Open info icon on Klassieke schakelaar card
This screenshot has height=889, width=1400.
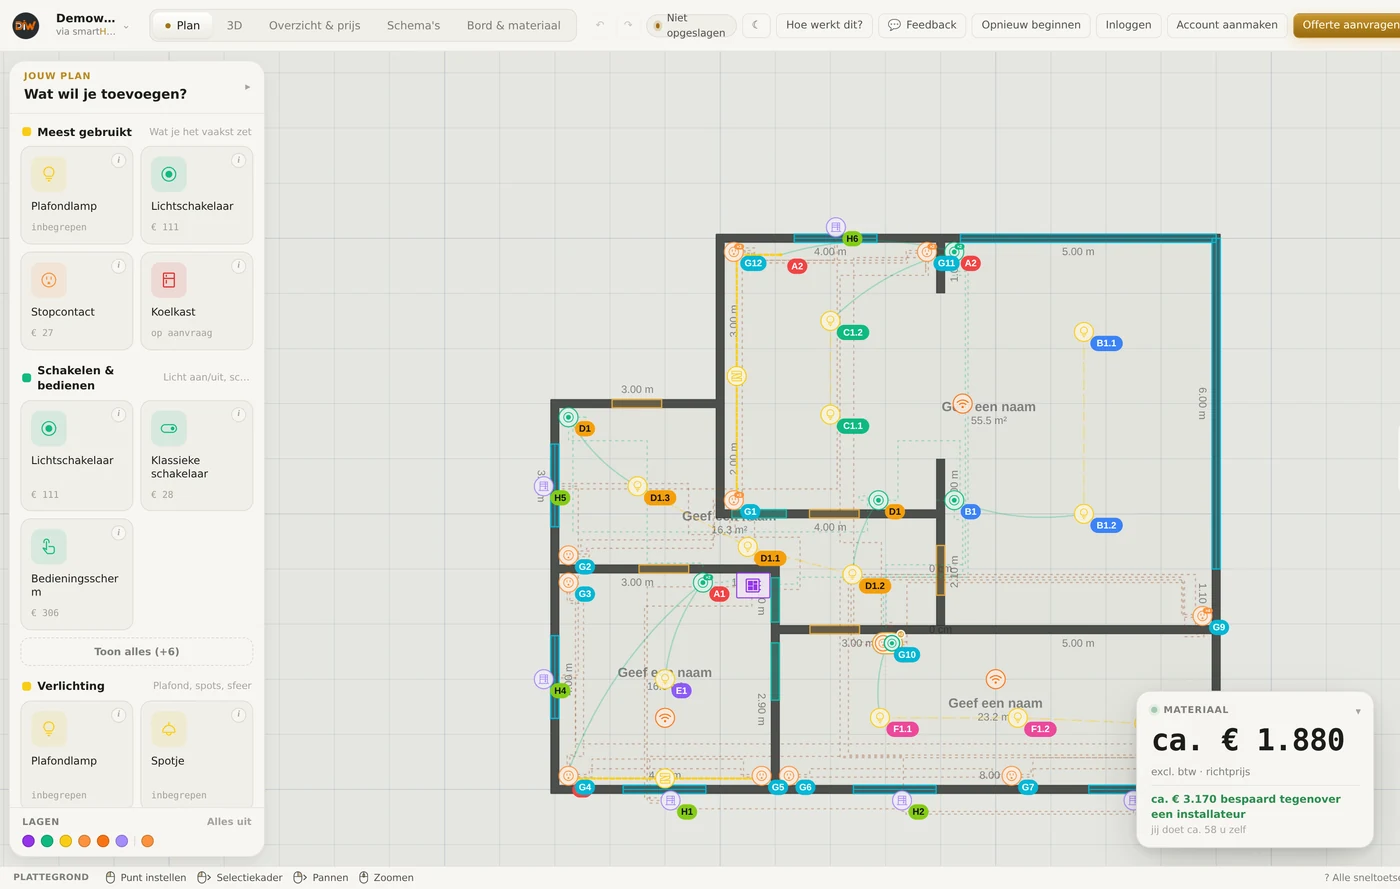(238, 414)
